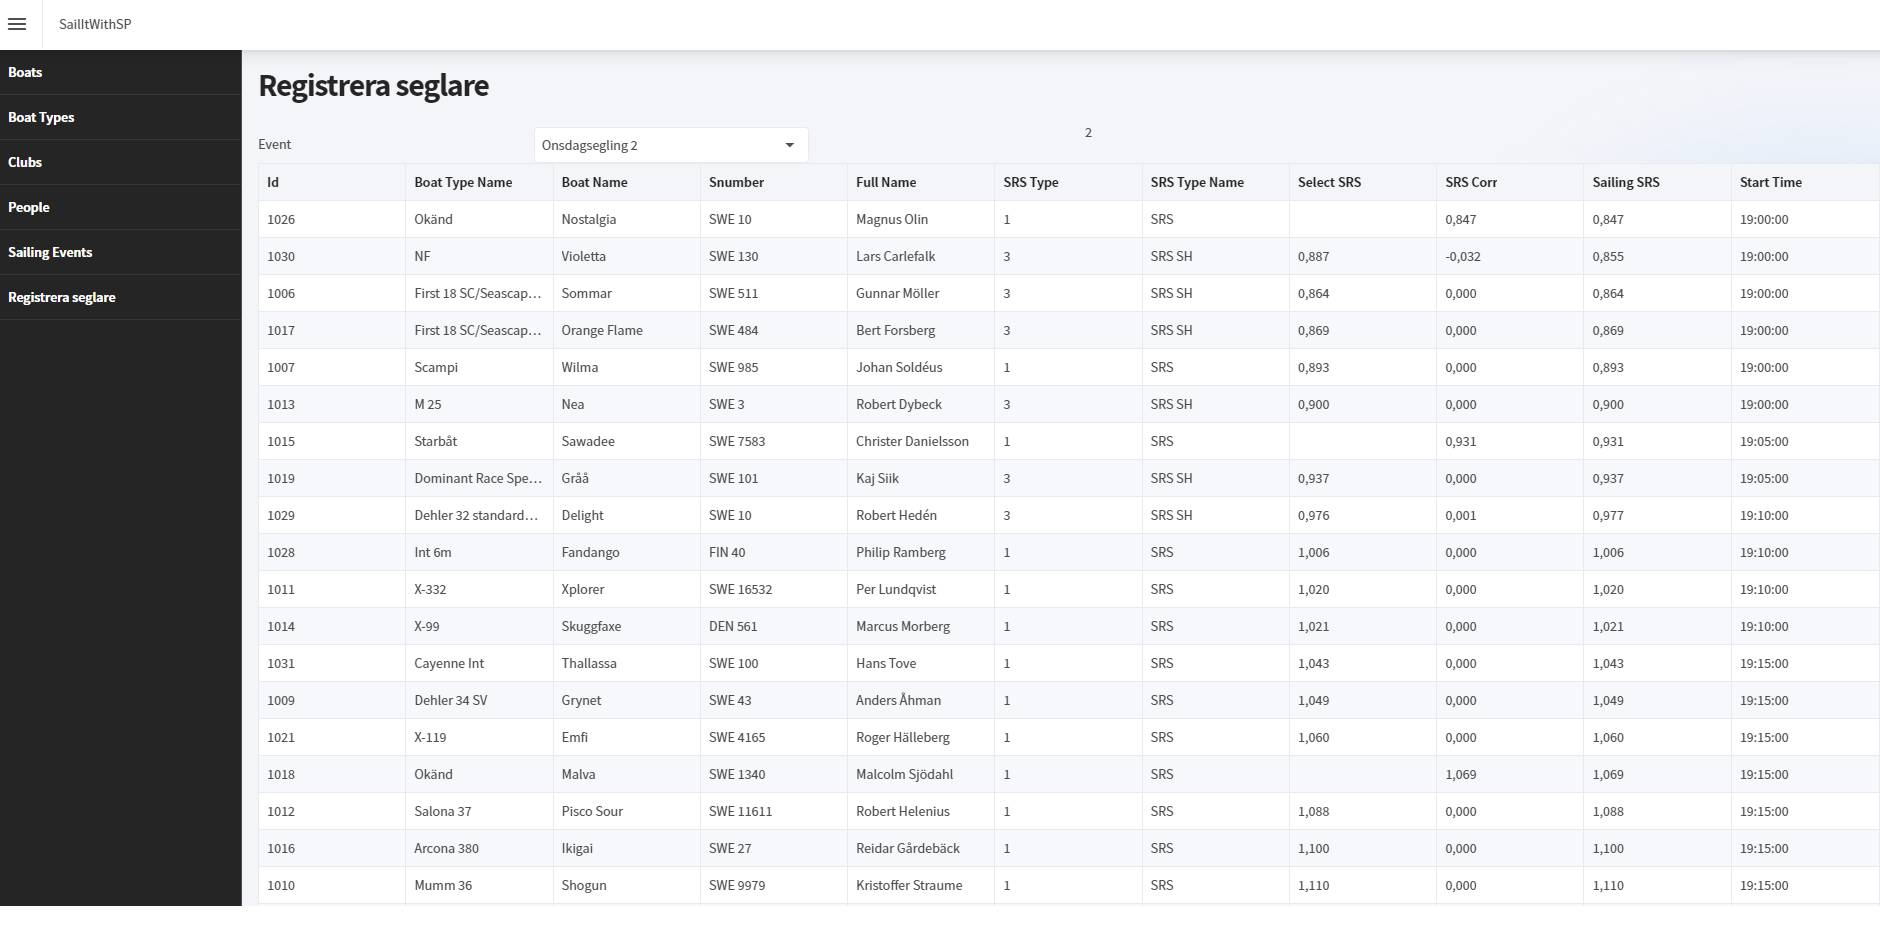The image size is (1880, 928).
Task: Select Shogun boat name cell
Action: 626,885
